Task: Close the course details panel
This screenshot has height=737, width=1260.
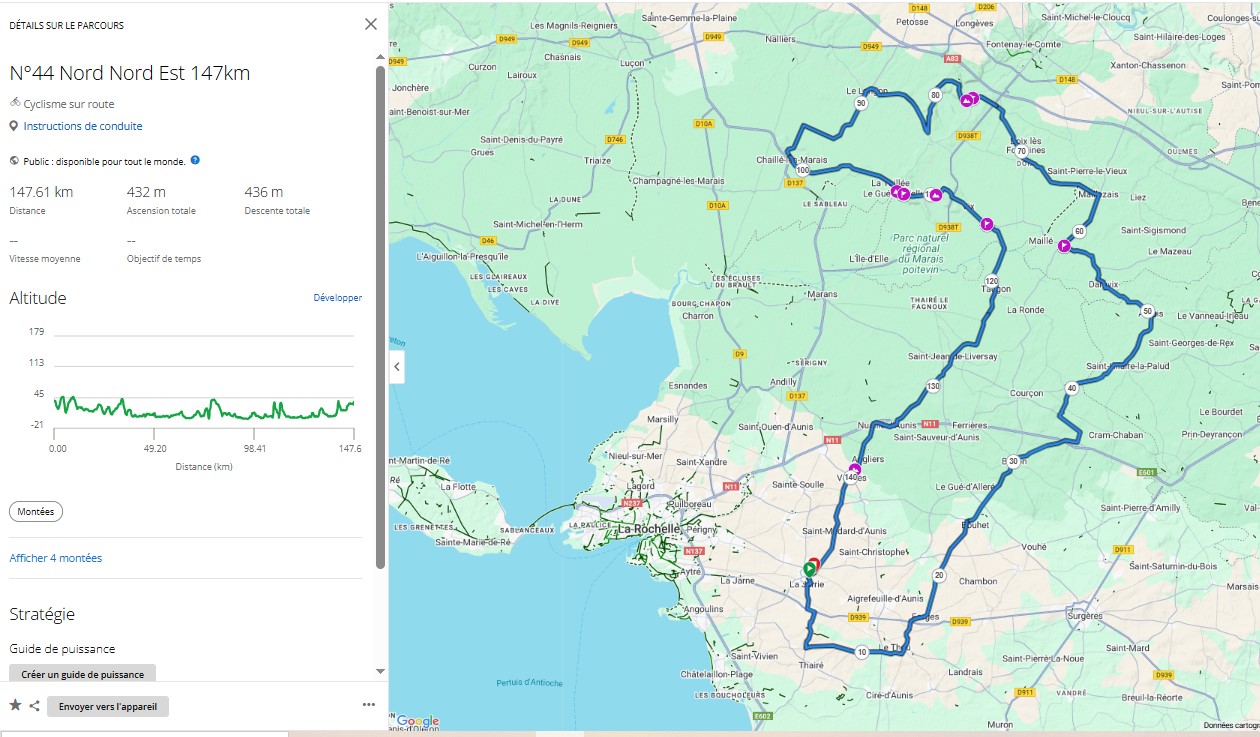Action: (371, 24)
